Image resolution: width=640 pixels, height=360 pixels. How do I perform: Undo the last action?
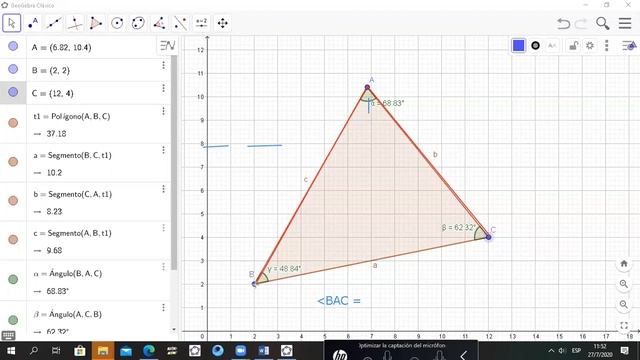pos(564,23)
